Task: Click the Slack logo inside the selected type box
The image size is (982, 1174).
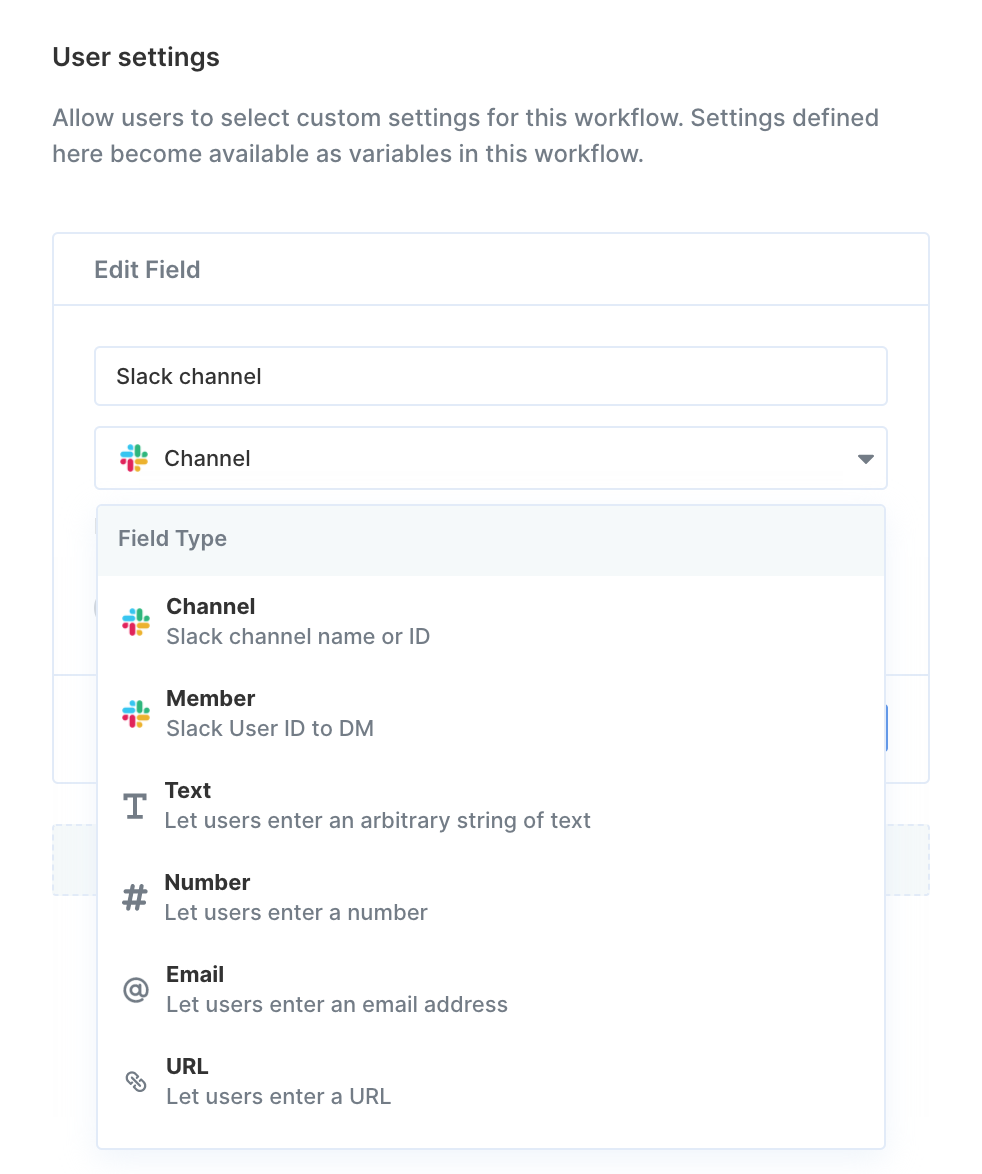Action: click(x=134, y=458)
